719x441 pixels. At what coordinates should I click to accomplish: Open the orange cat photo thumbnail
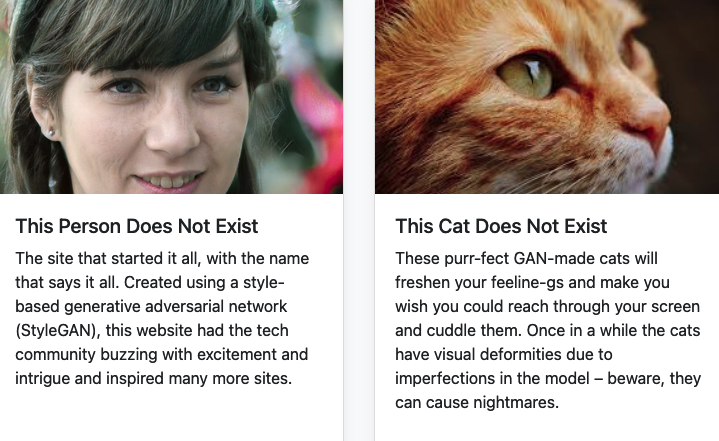tap(547, 97)
